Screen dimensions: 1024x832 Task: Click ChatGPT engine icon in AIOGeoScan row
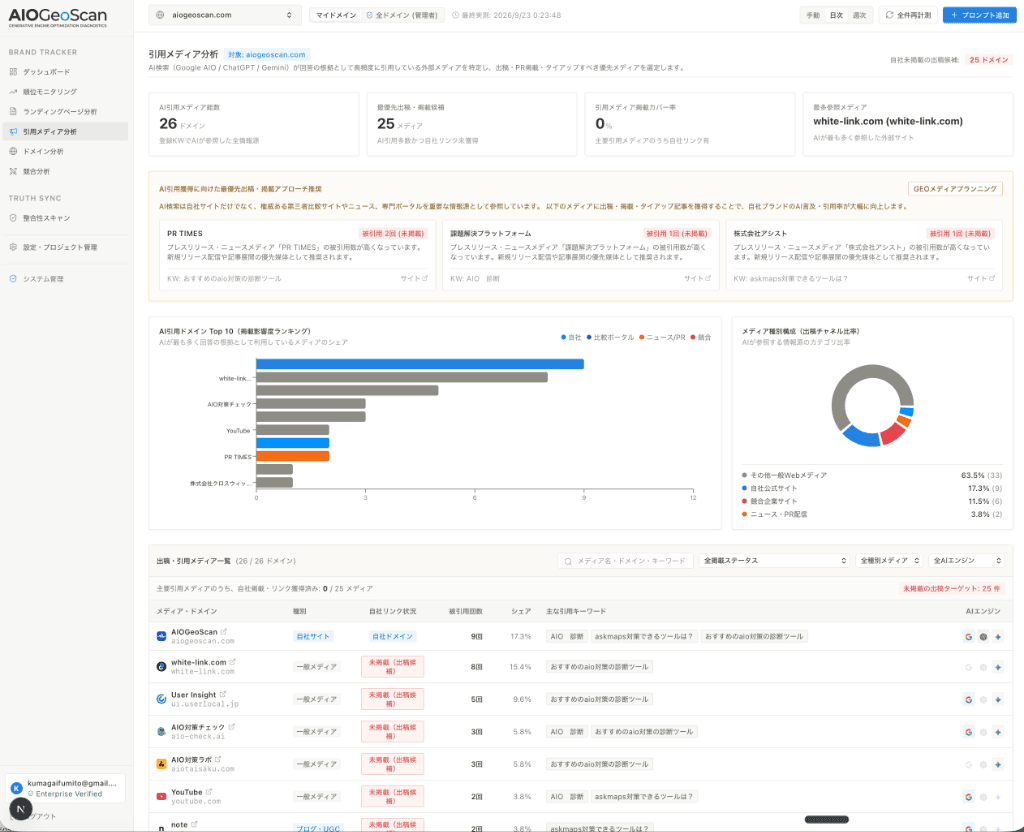984,637
